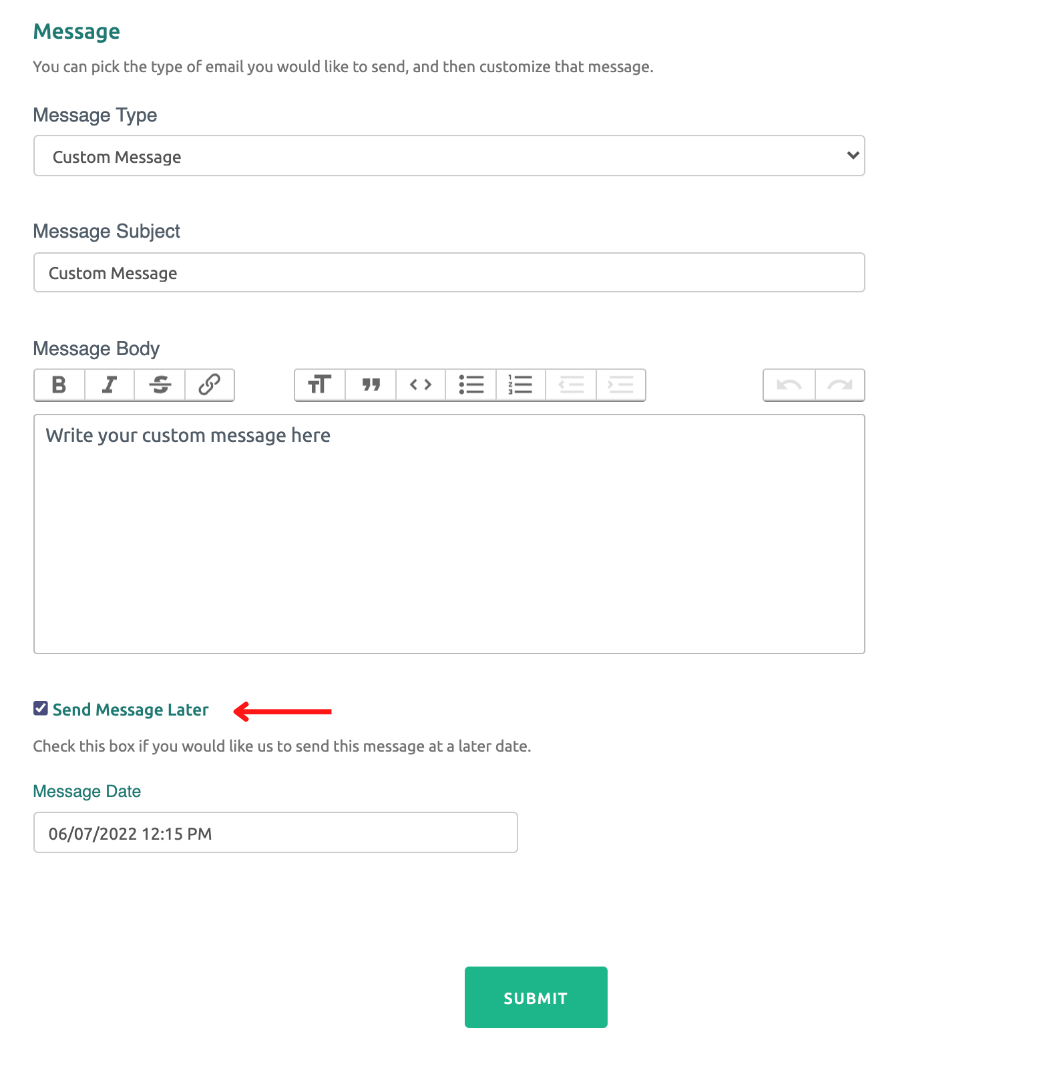Insert a code block
This screenshot has width=1063, height=1080.
[x=421, y=384]
